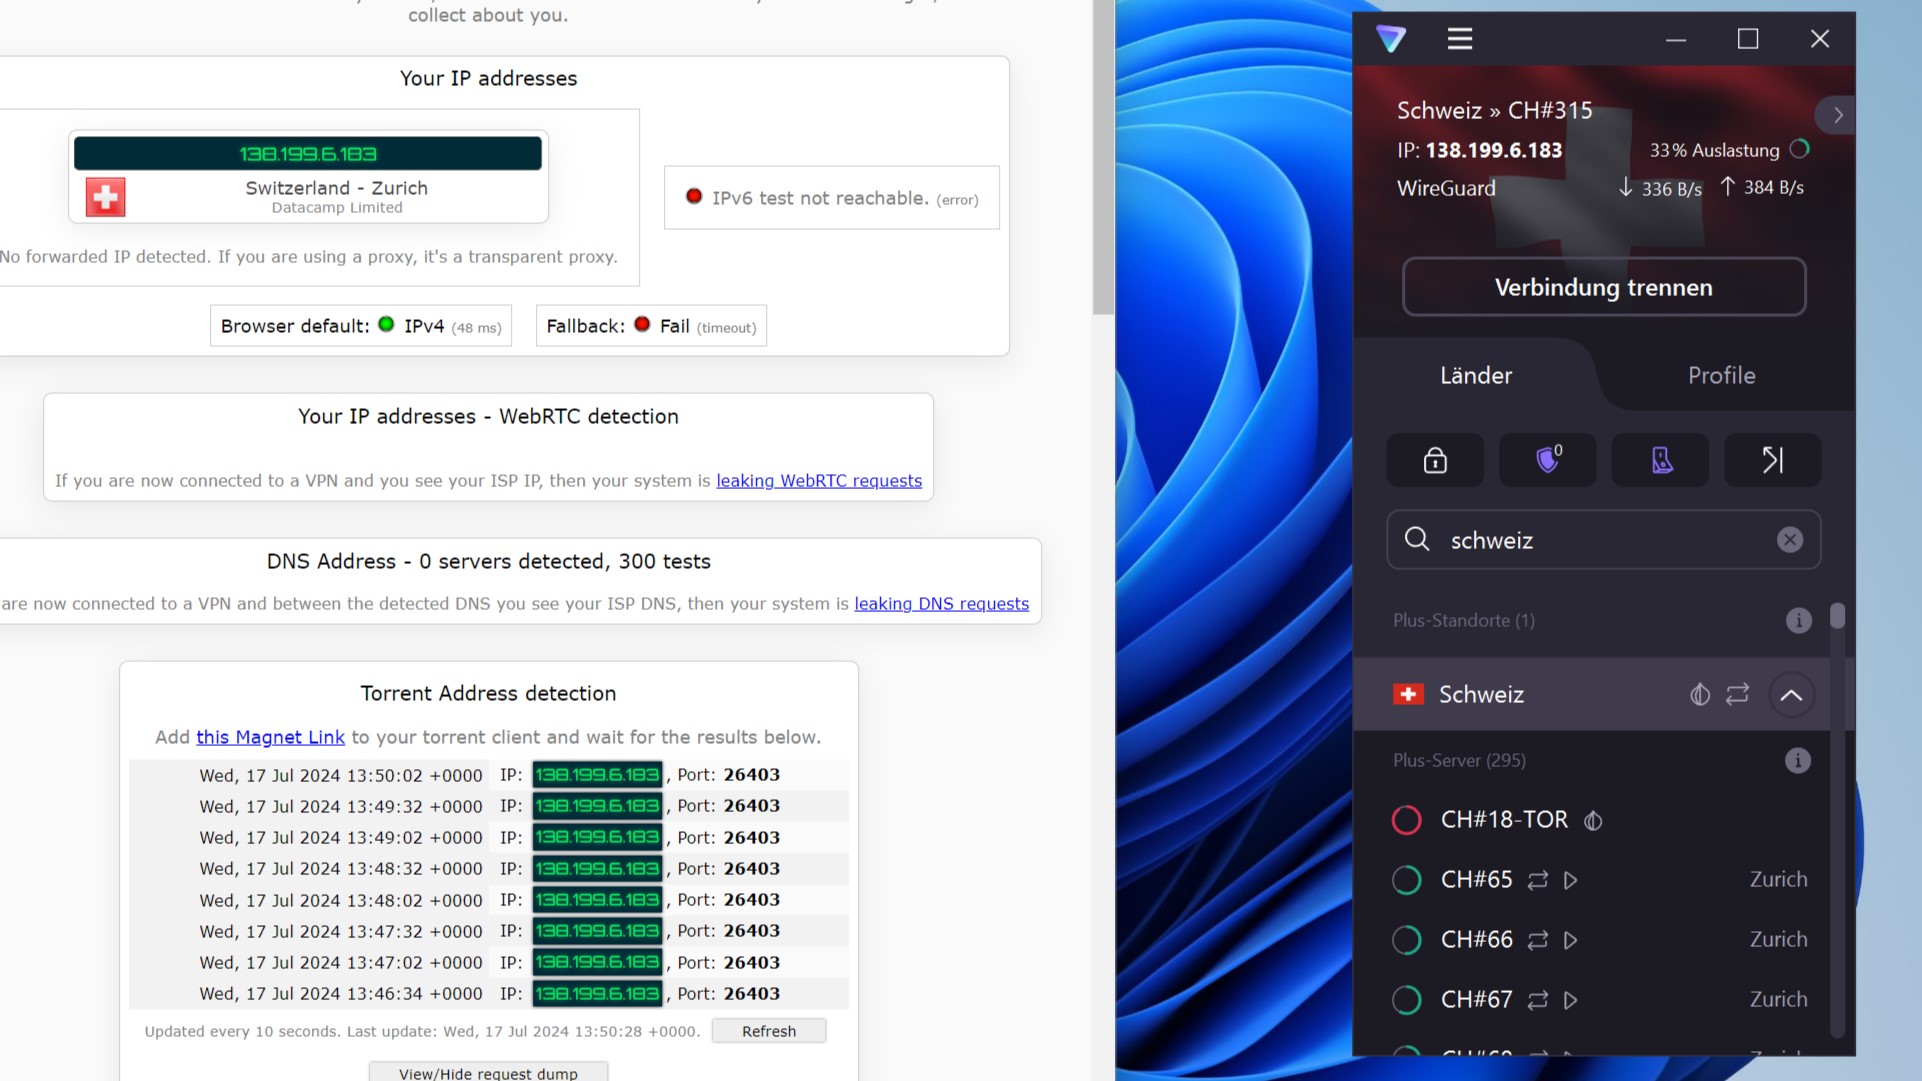Click the Schweiz country flag
The width and height of the screenshot is (1922, 1081).
[1408, 694]
